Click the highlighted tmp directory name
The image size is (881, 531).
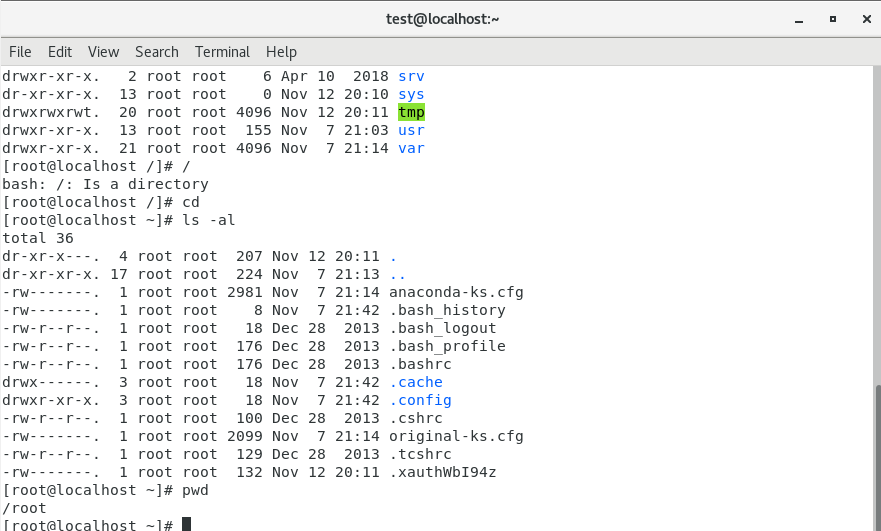[411, 112]
